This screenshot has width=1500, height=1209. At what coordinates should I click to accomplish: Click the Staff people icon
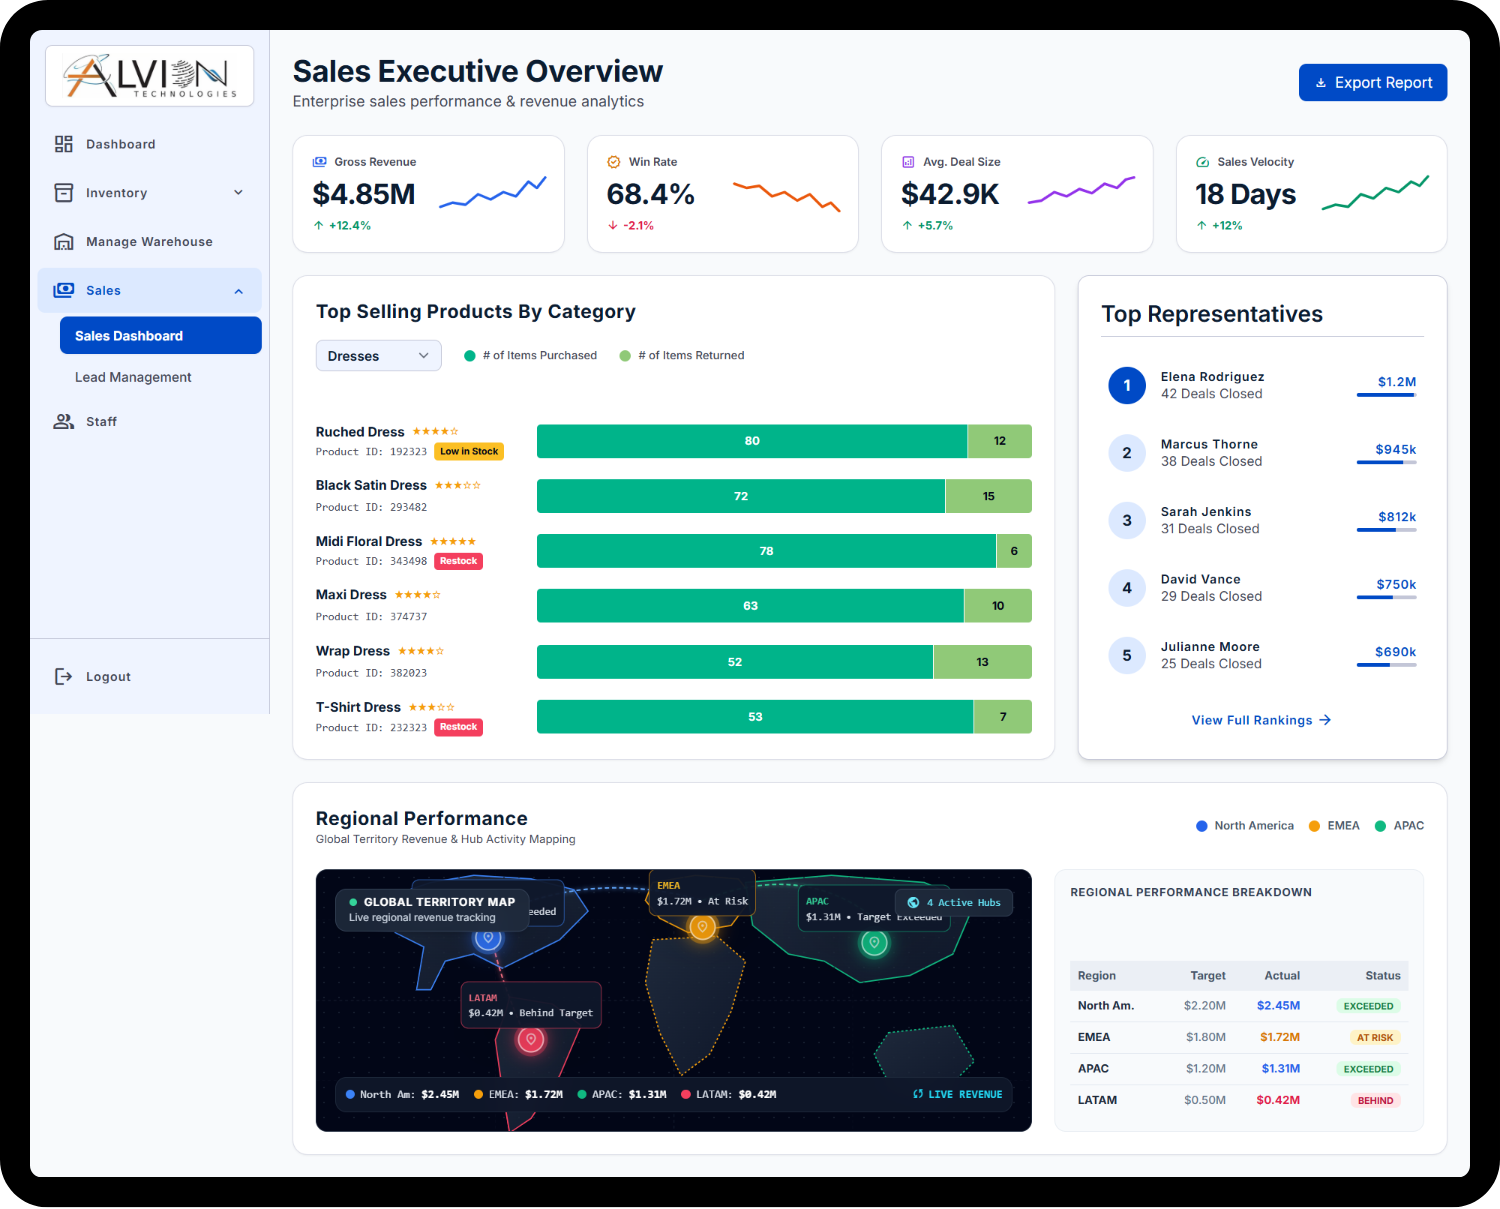pyautogui.click(x=64, y=422)
